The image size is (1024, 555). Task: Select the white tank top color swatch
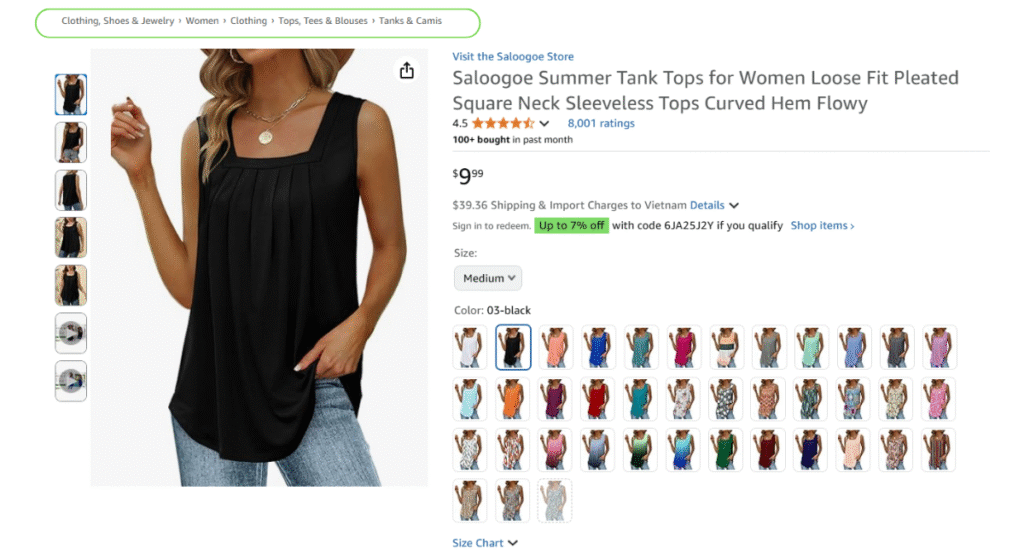point(470,347)
